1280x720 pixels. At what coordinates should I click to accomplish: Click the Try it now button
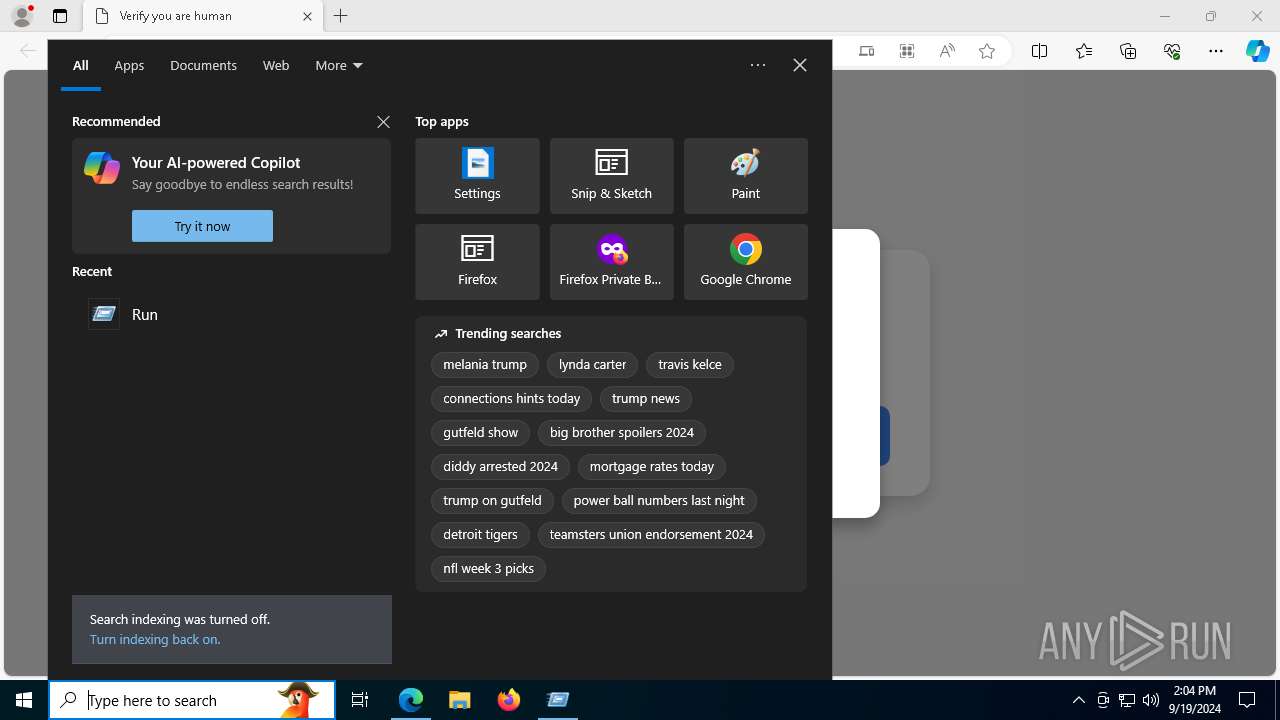(202, 226)
